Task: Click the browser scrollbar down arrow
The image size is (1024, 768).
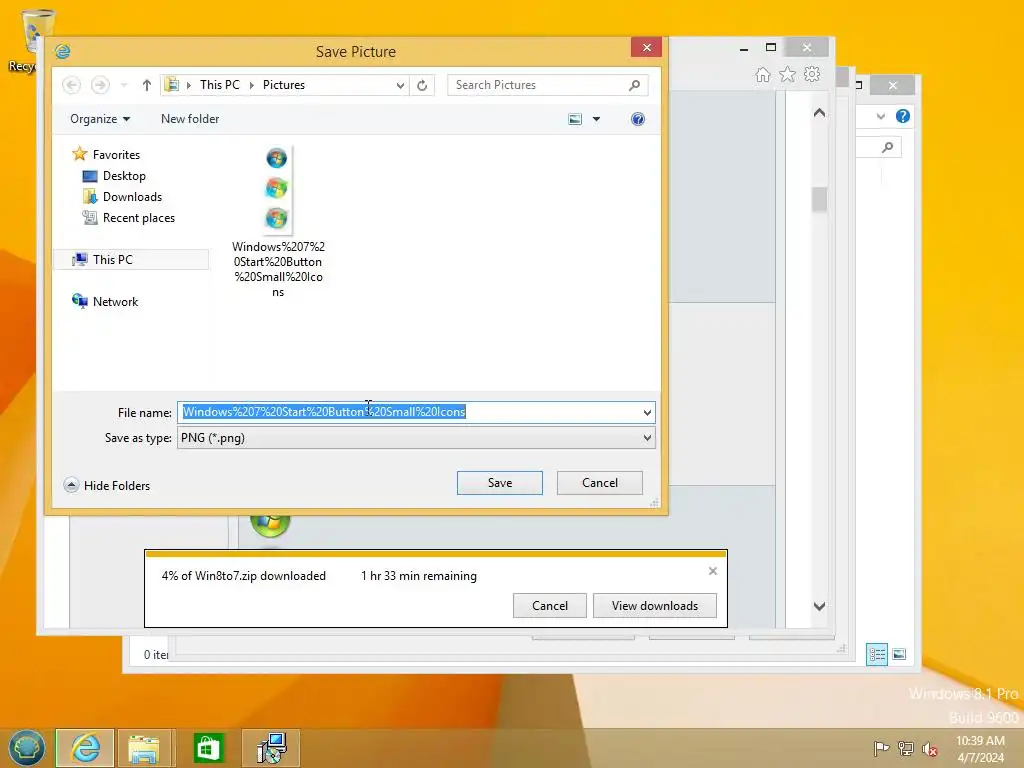Action: [x=820, y=606]
